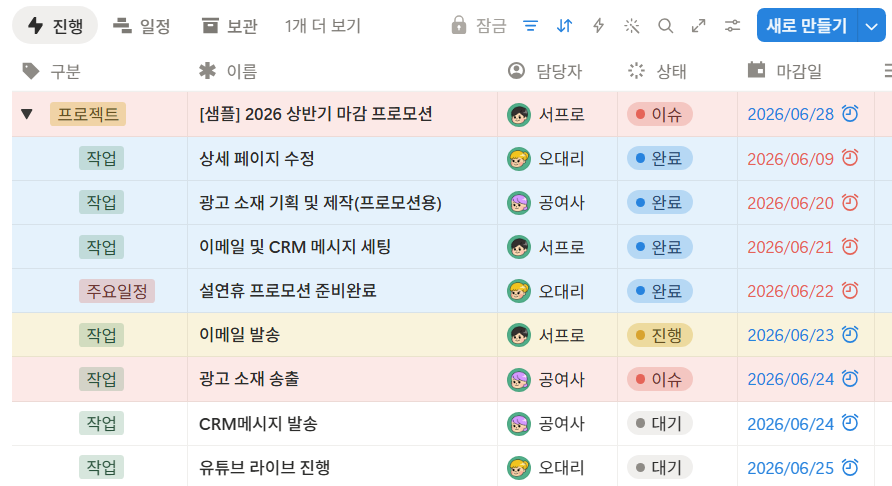The width and height of the screenshot is (892, 486).
Task: Click the 새로 만들기 button
Action: coord(807,26)
